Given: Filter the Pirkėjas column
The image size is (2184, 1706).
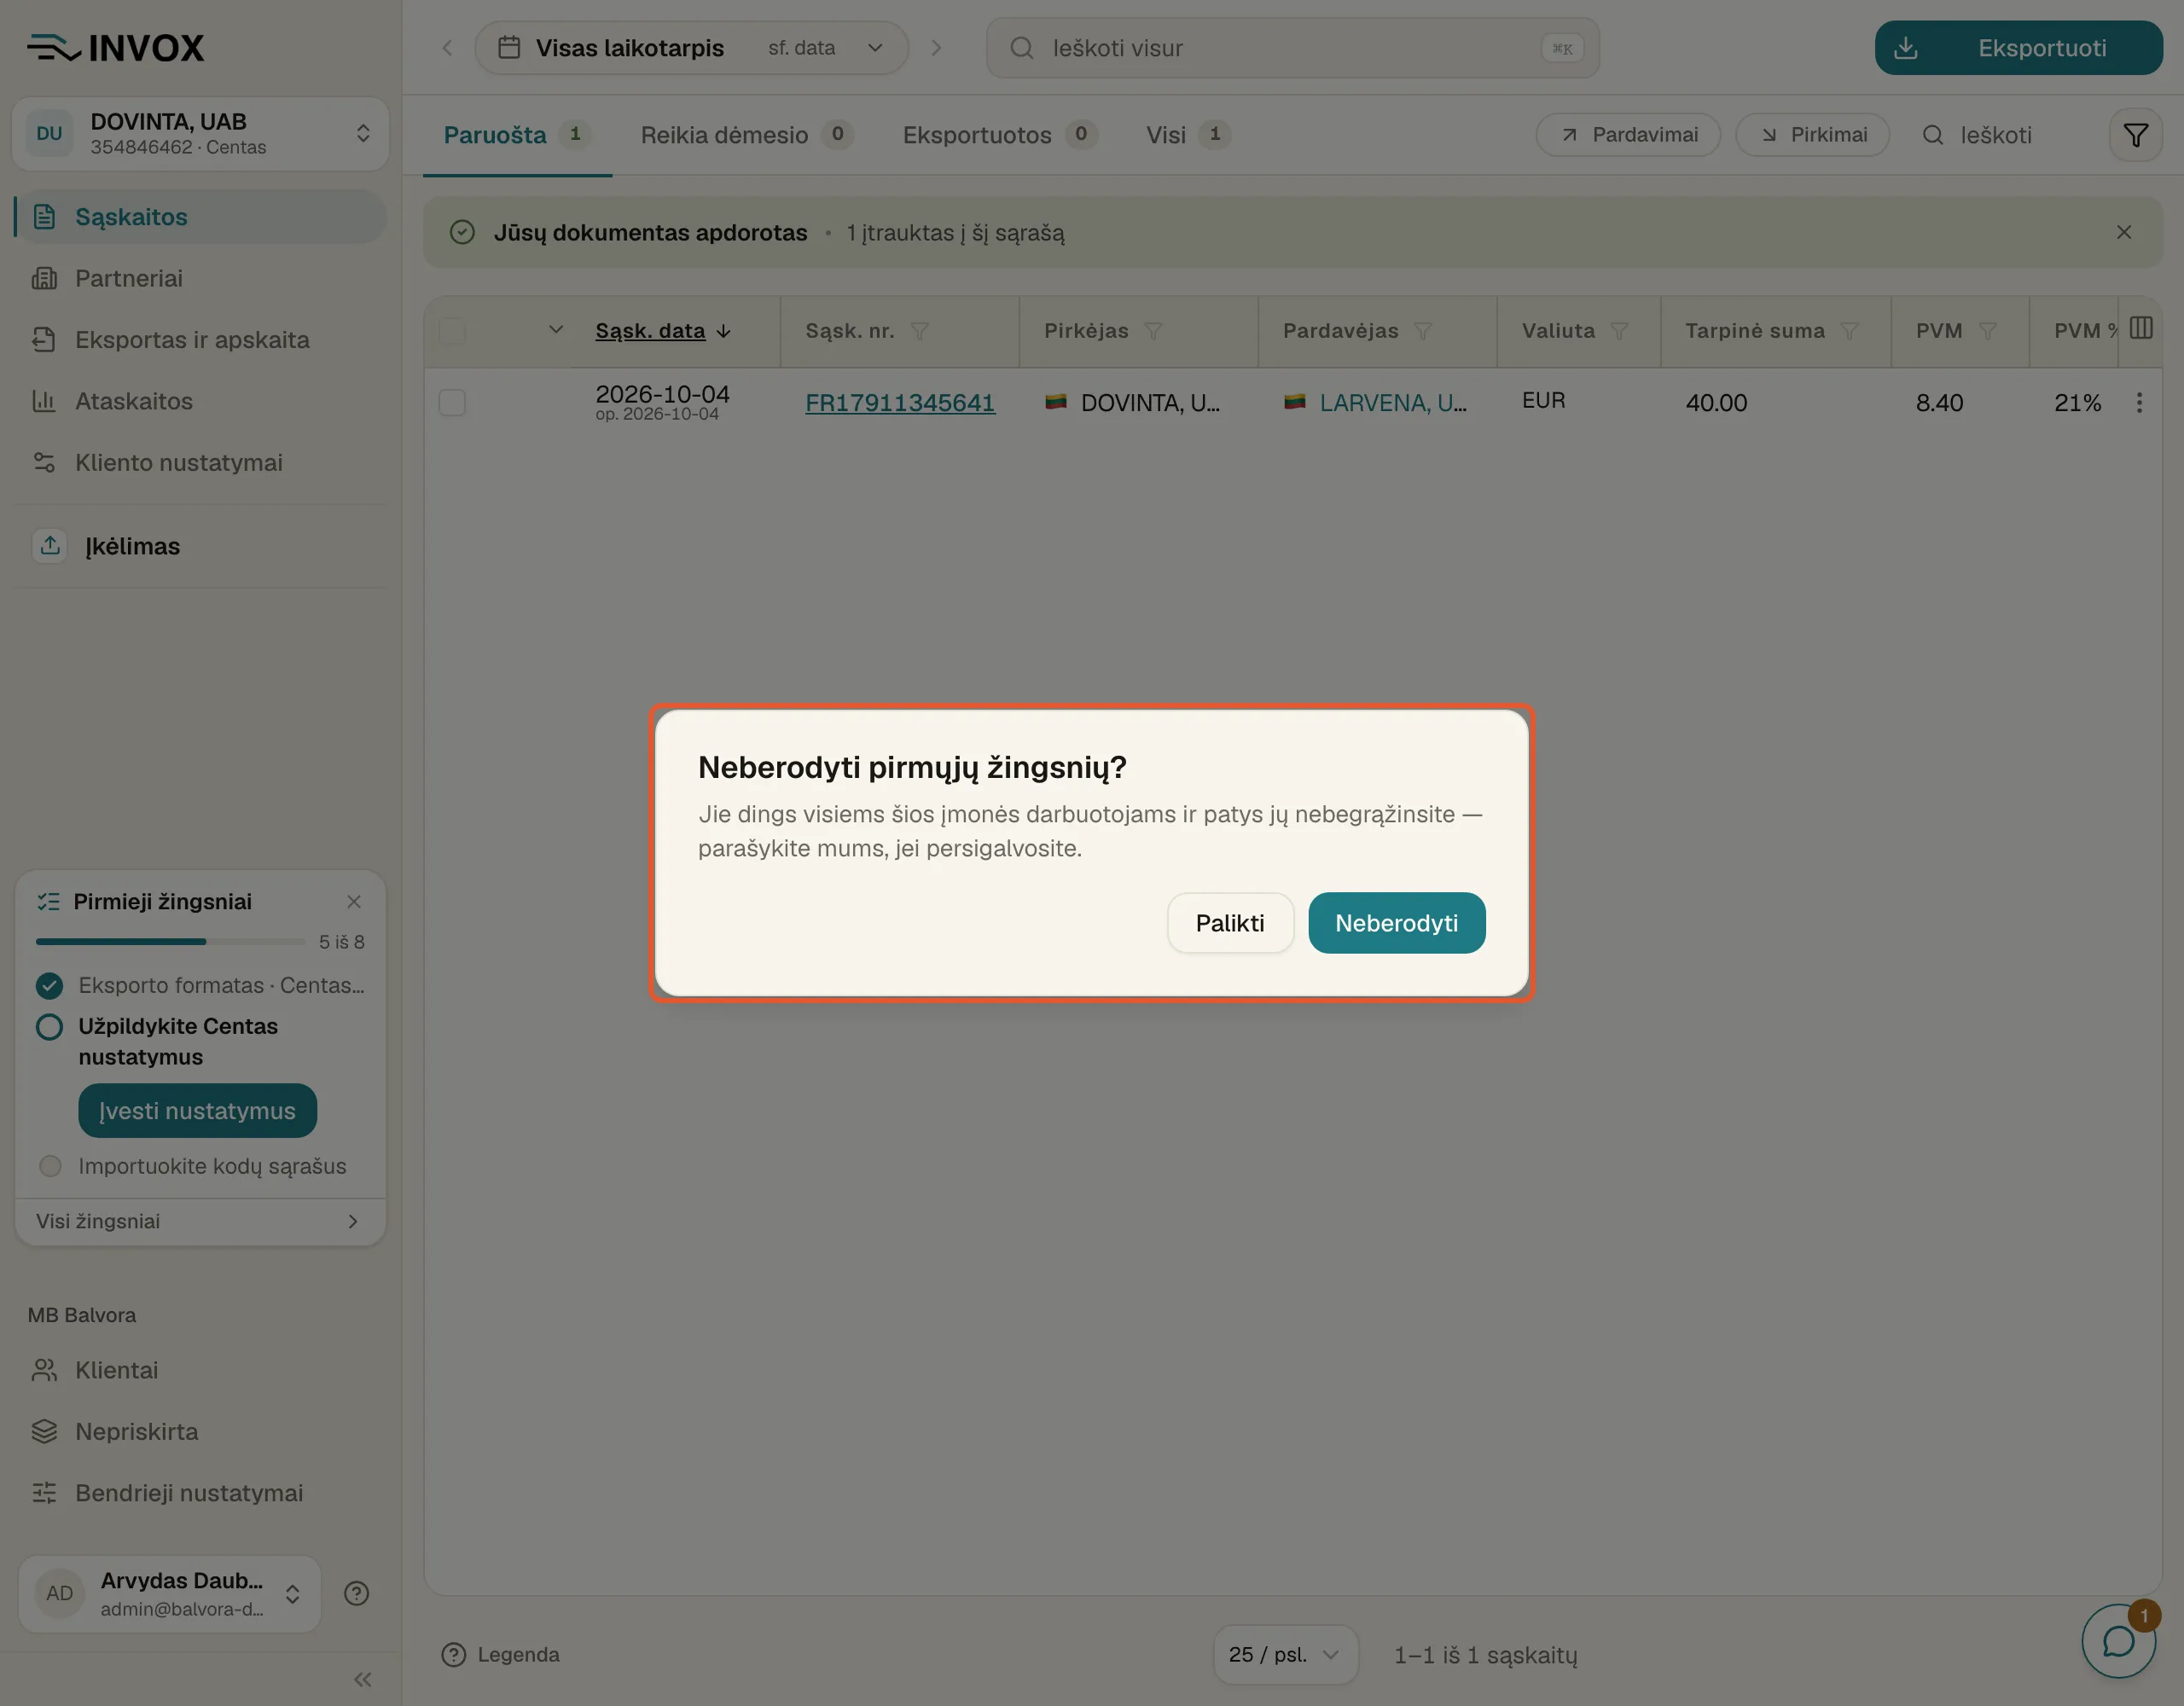Looking at the screenshot, I should [x=1153, y=331].
